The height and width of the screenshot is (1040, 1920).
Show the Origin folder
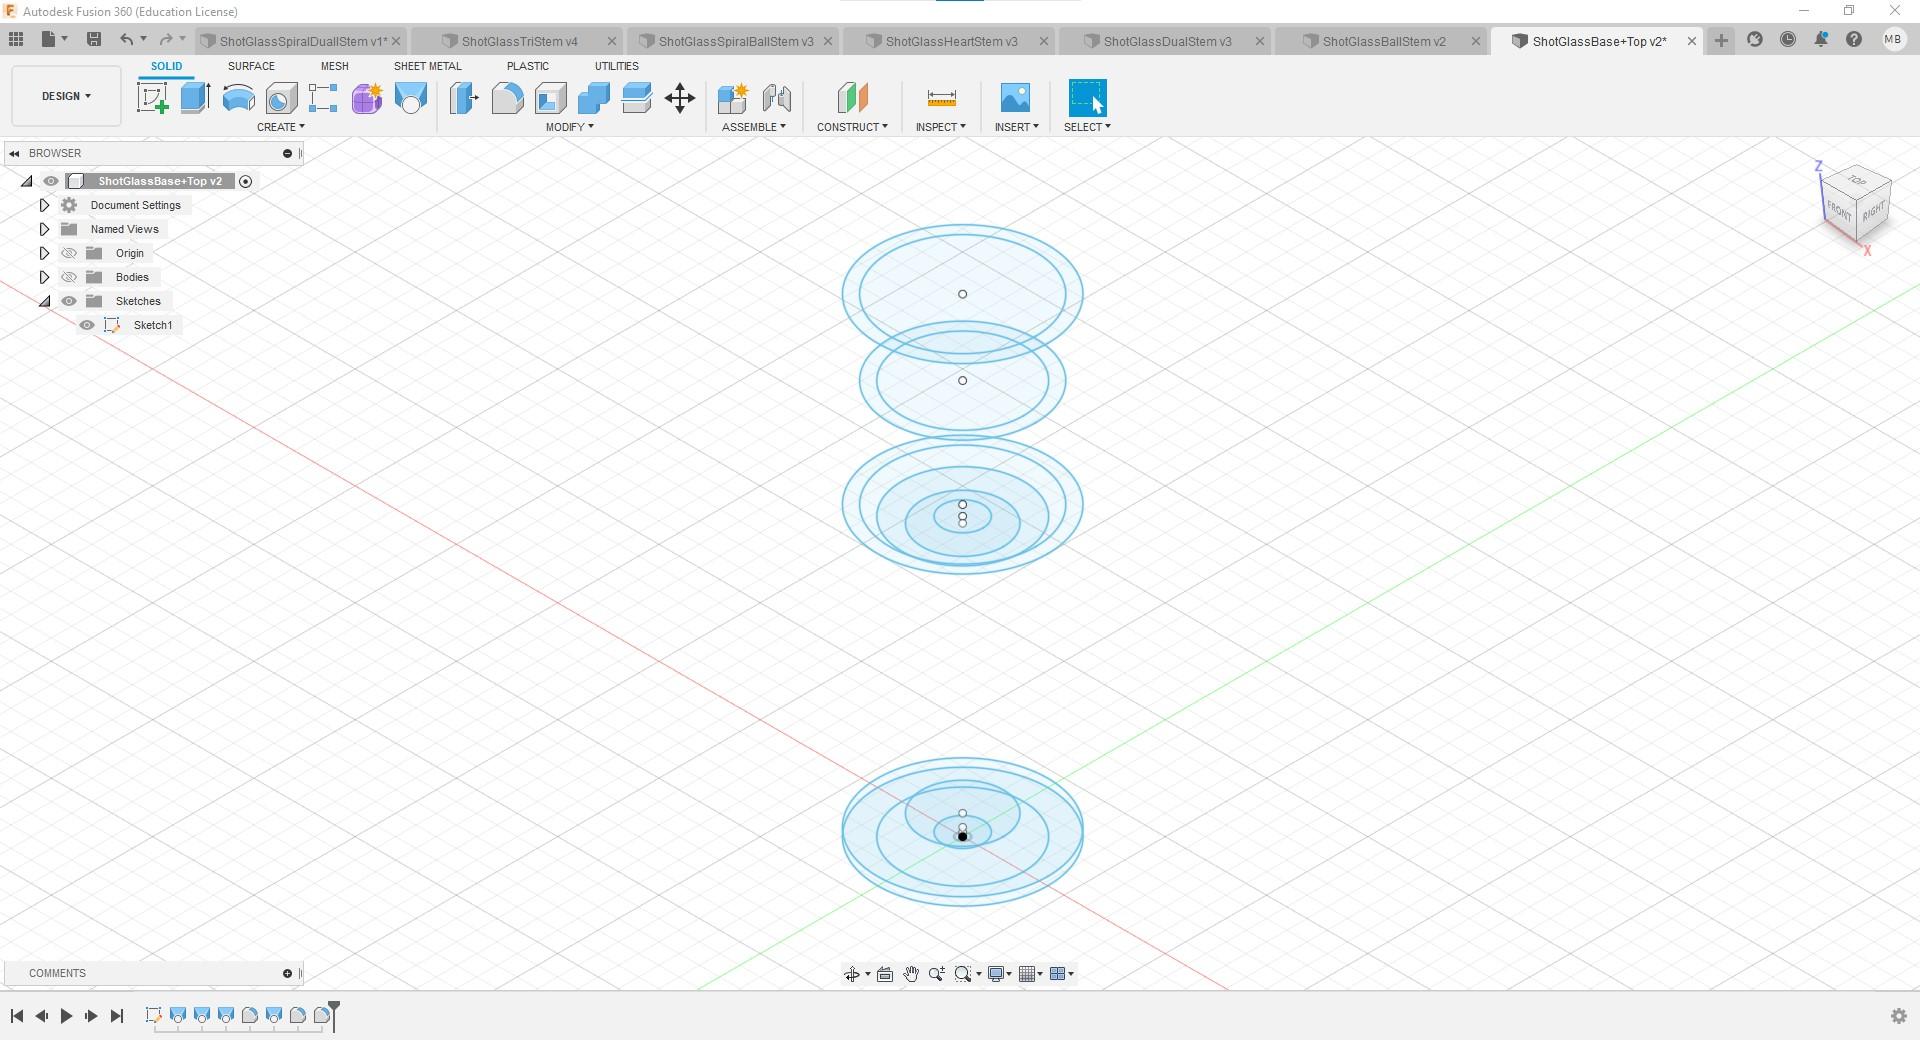point(69,253)
